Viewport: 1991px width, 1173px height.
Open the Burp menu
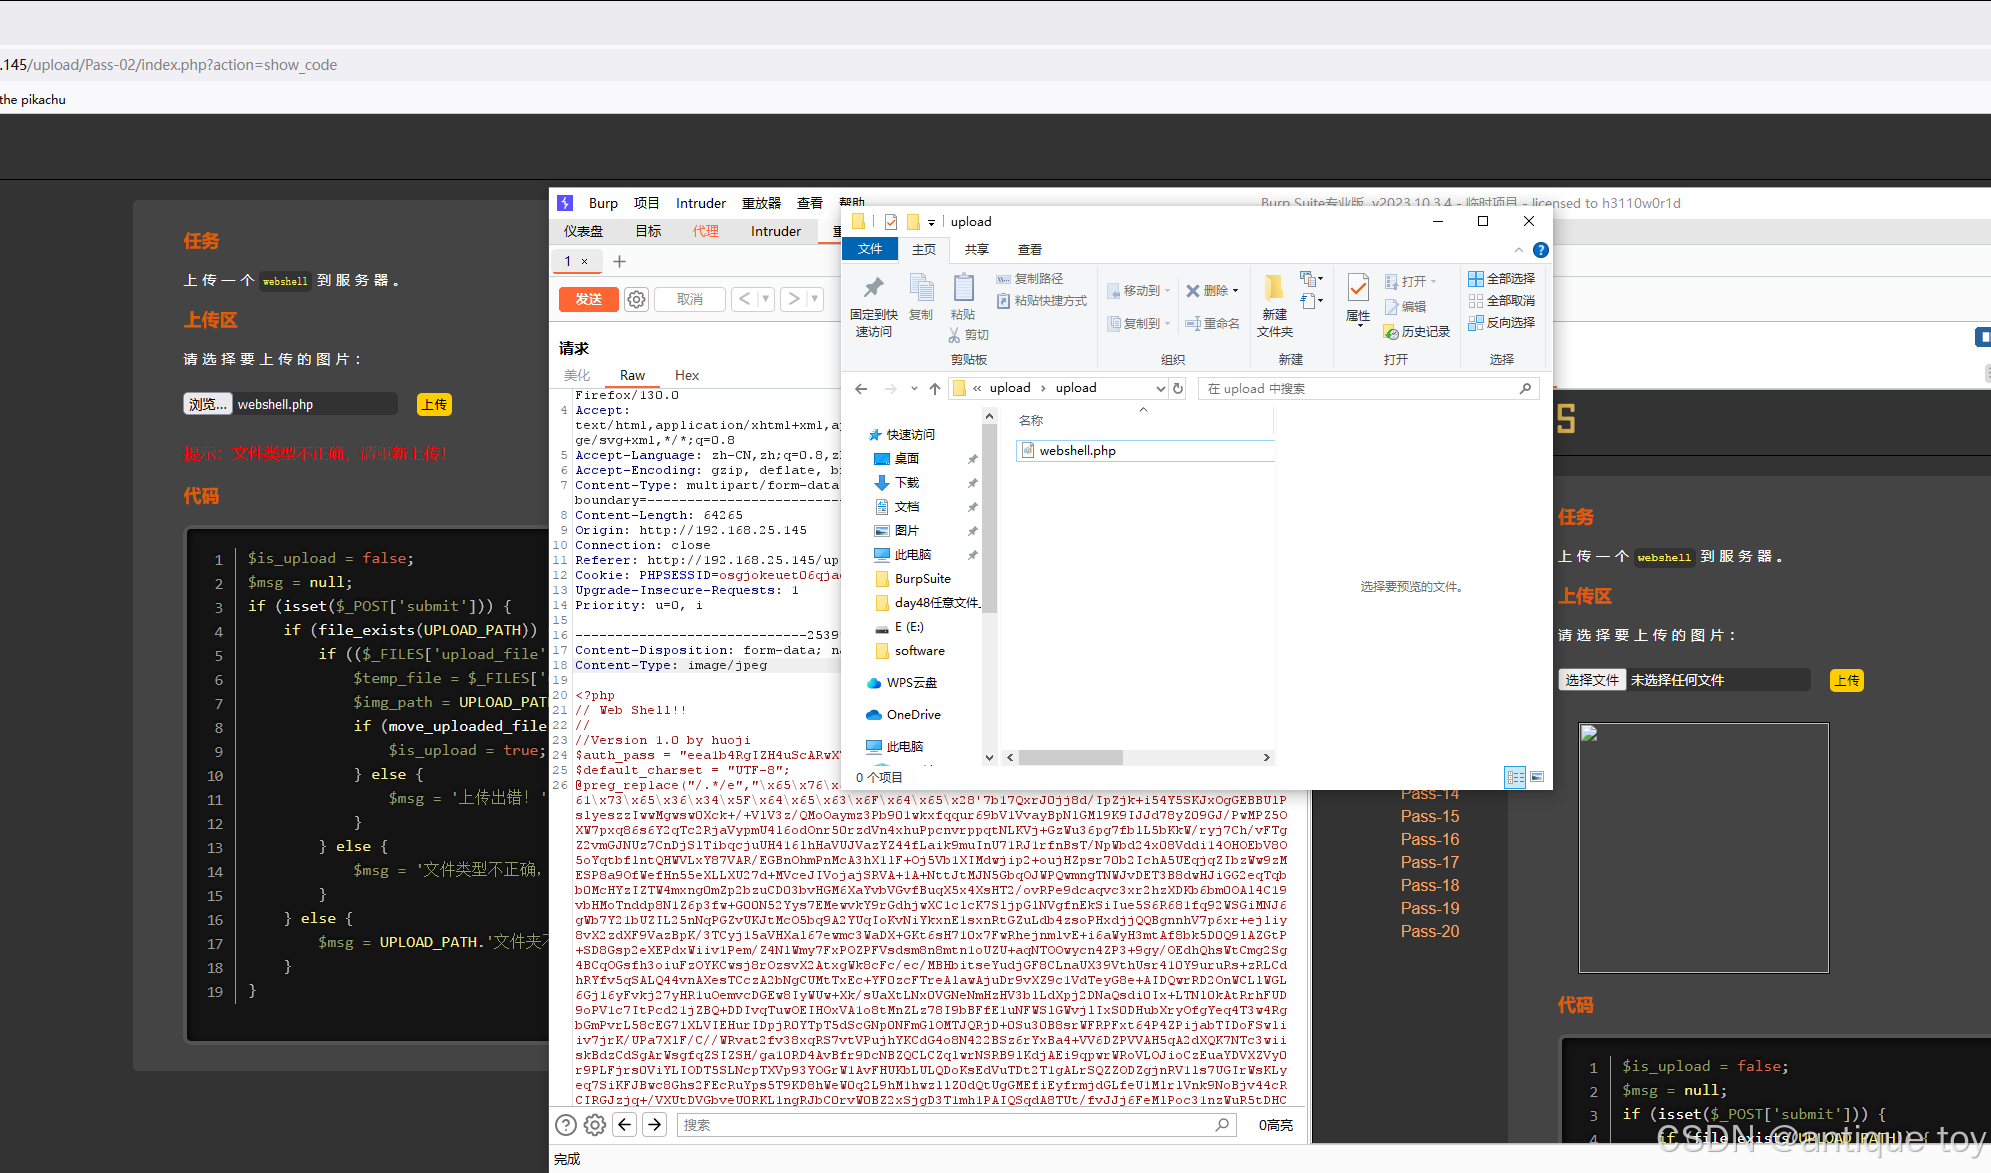tap(602, 203)
